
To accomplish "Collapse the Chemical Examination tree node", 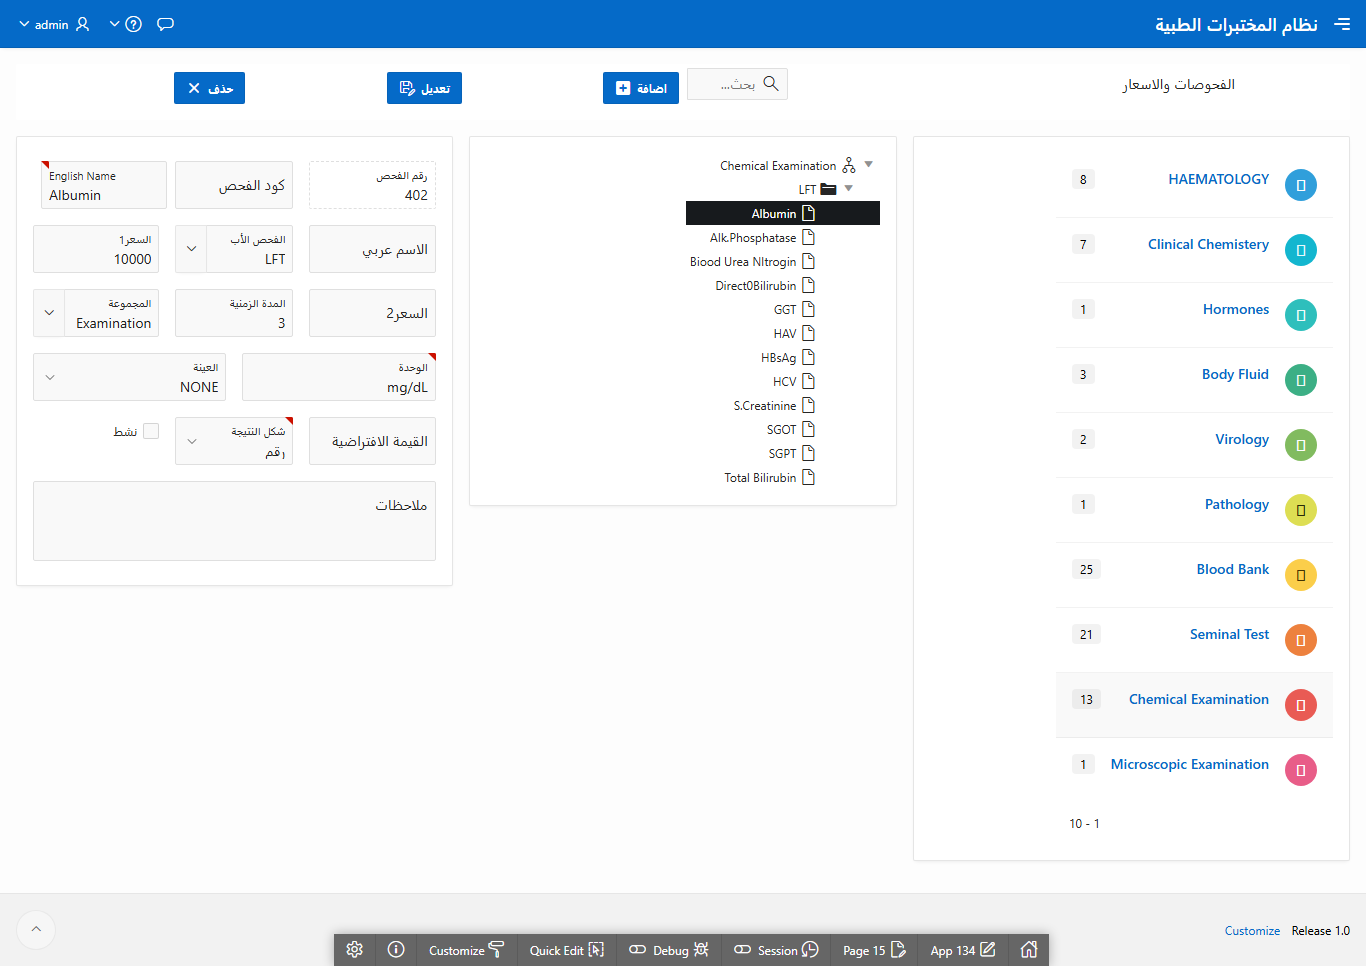I will pyautogui.click(x=868, y=164).
